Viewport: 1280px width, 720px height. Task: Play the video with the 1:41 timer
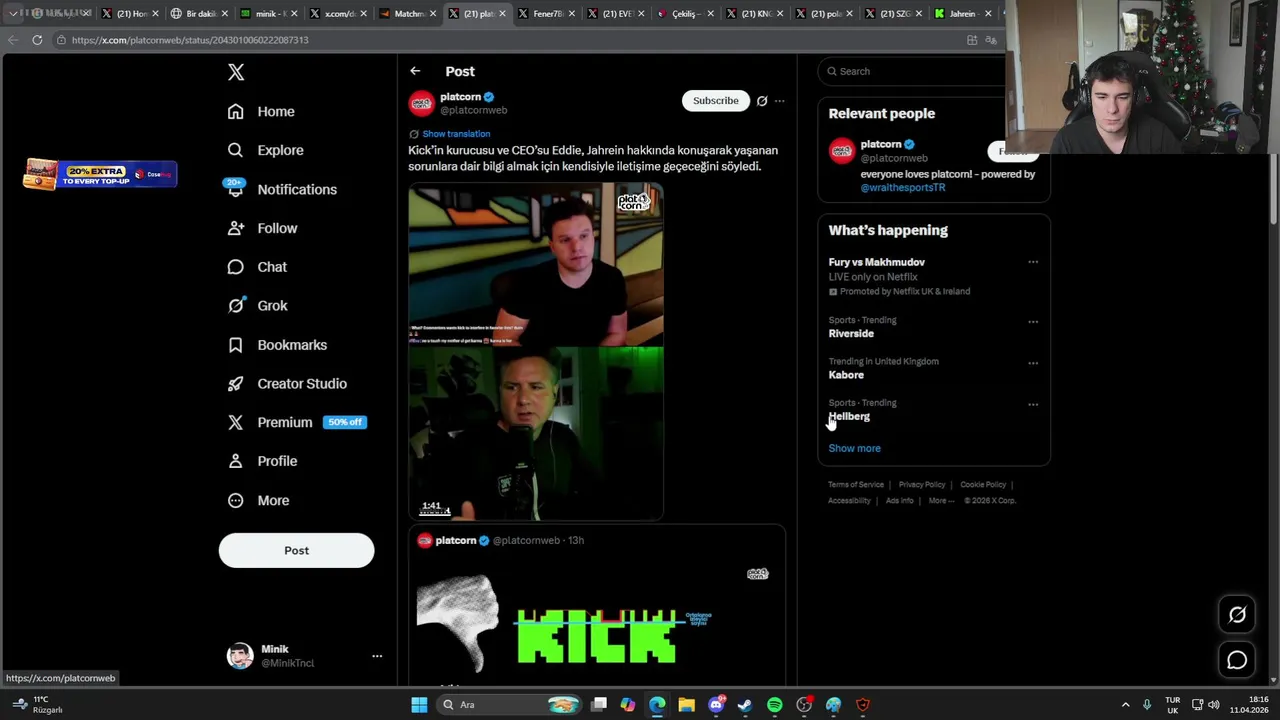[535, 352]
